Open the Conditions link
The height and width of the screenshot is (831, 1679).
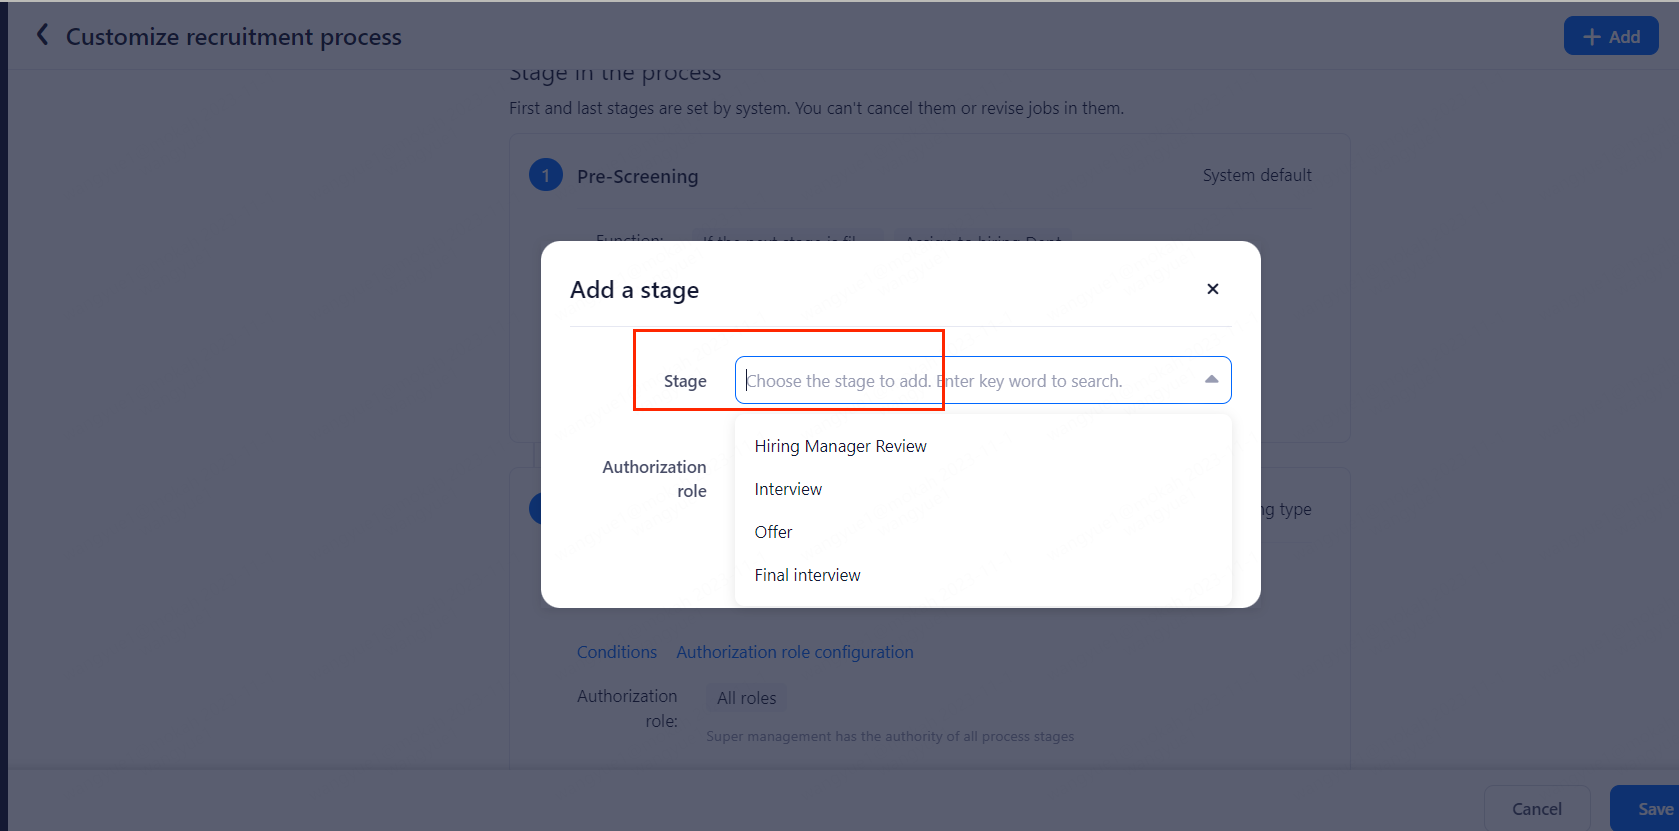tap(616, 652)
